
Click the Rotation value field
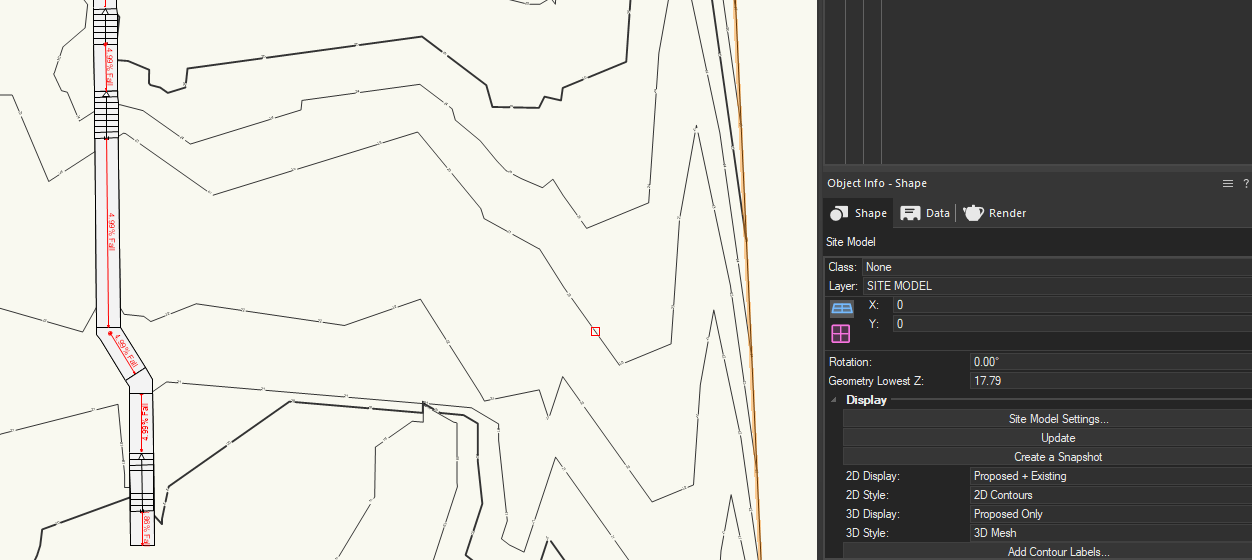[x=1110, y=362]
